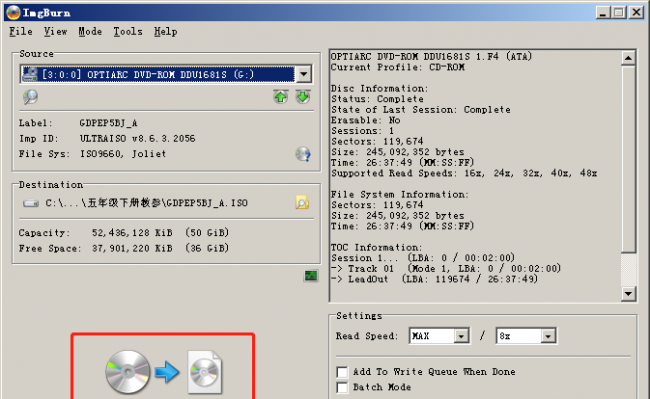Click the load tray green up arrow icon
Image resolution: width=650 pixels, height=399 pixels.
tap(281, 97)
